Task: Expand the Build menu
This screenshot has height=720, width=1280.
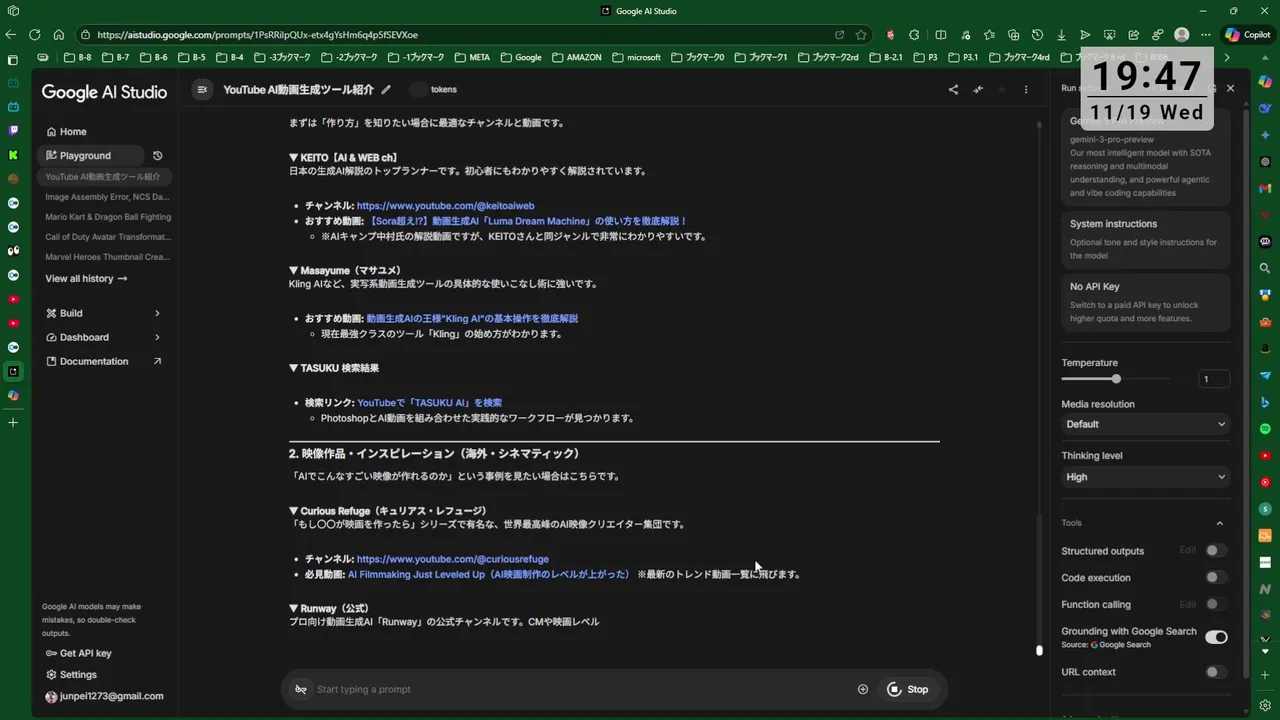Action: 103,313
